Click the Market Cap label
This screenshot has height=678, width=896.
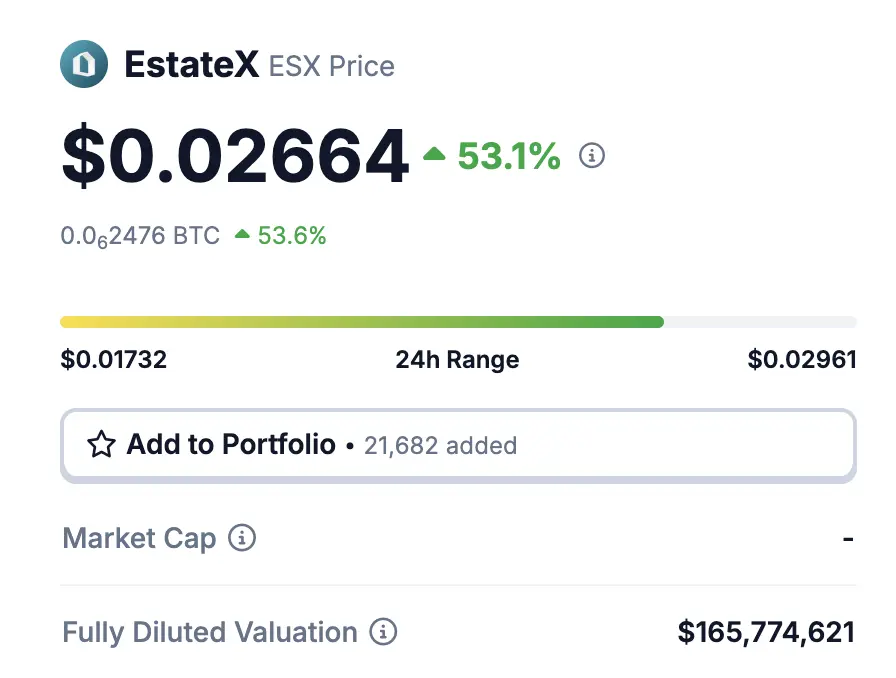[x=139, y=539]
